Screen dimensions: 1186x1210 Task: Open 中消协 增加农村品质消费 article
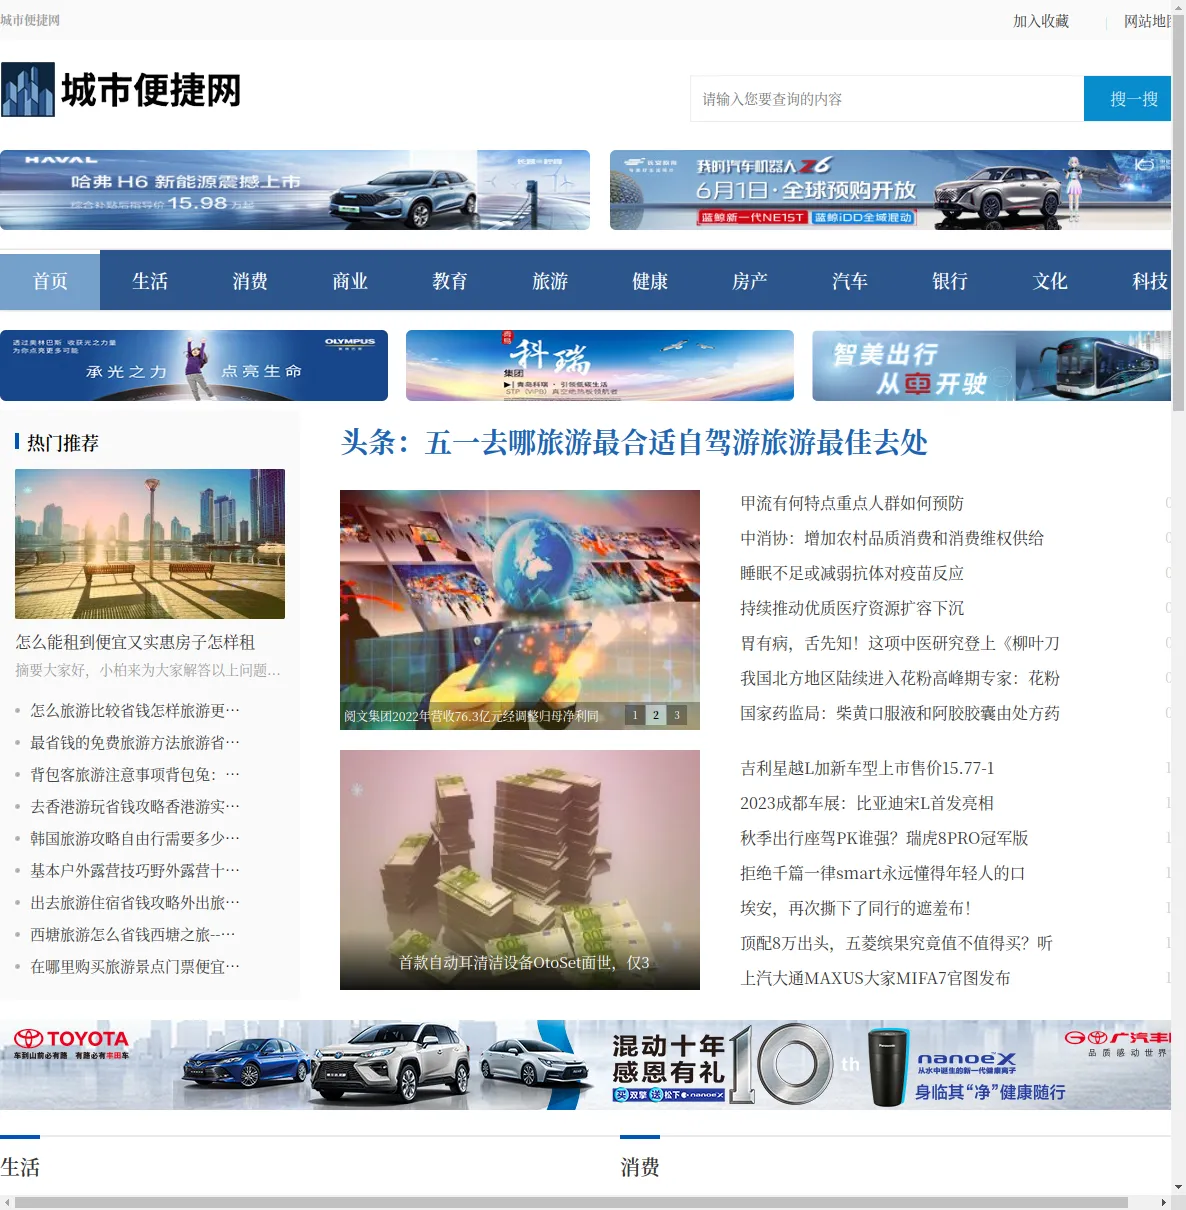(x=892, y=538)
